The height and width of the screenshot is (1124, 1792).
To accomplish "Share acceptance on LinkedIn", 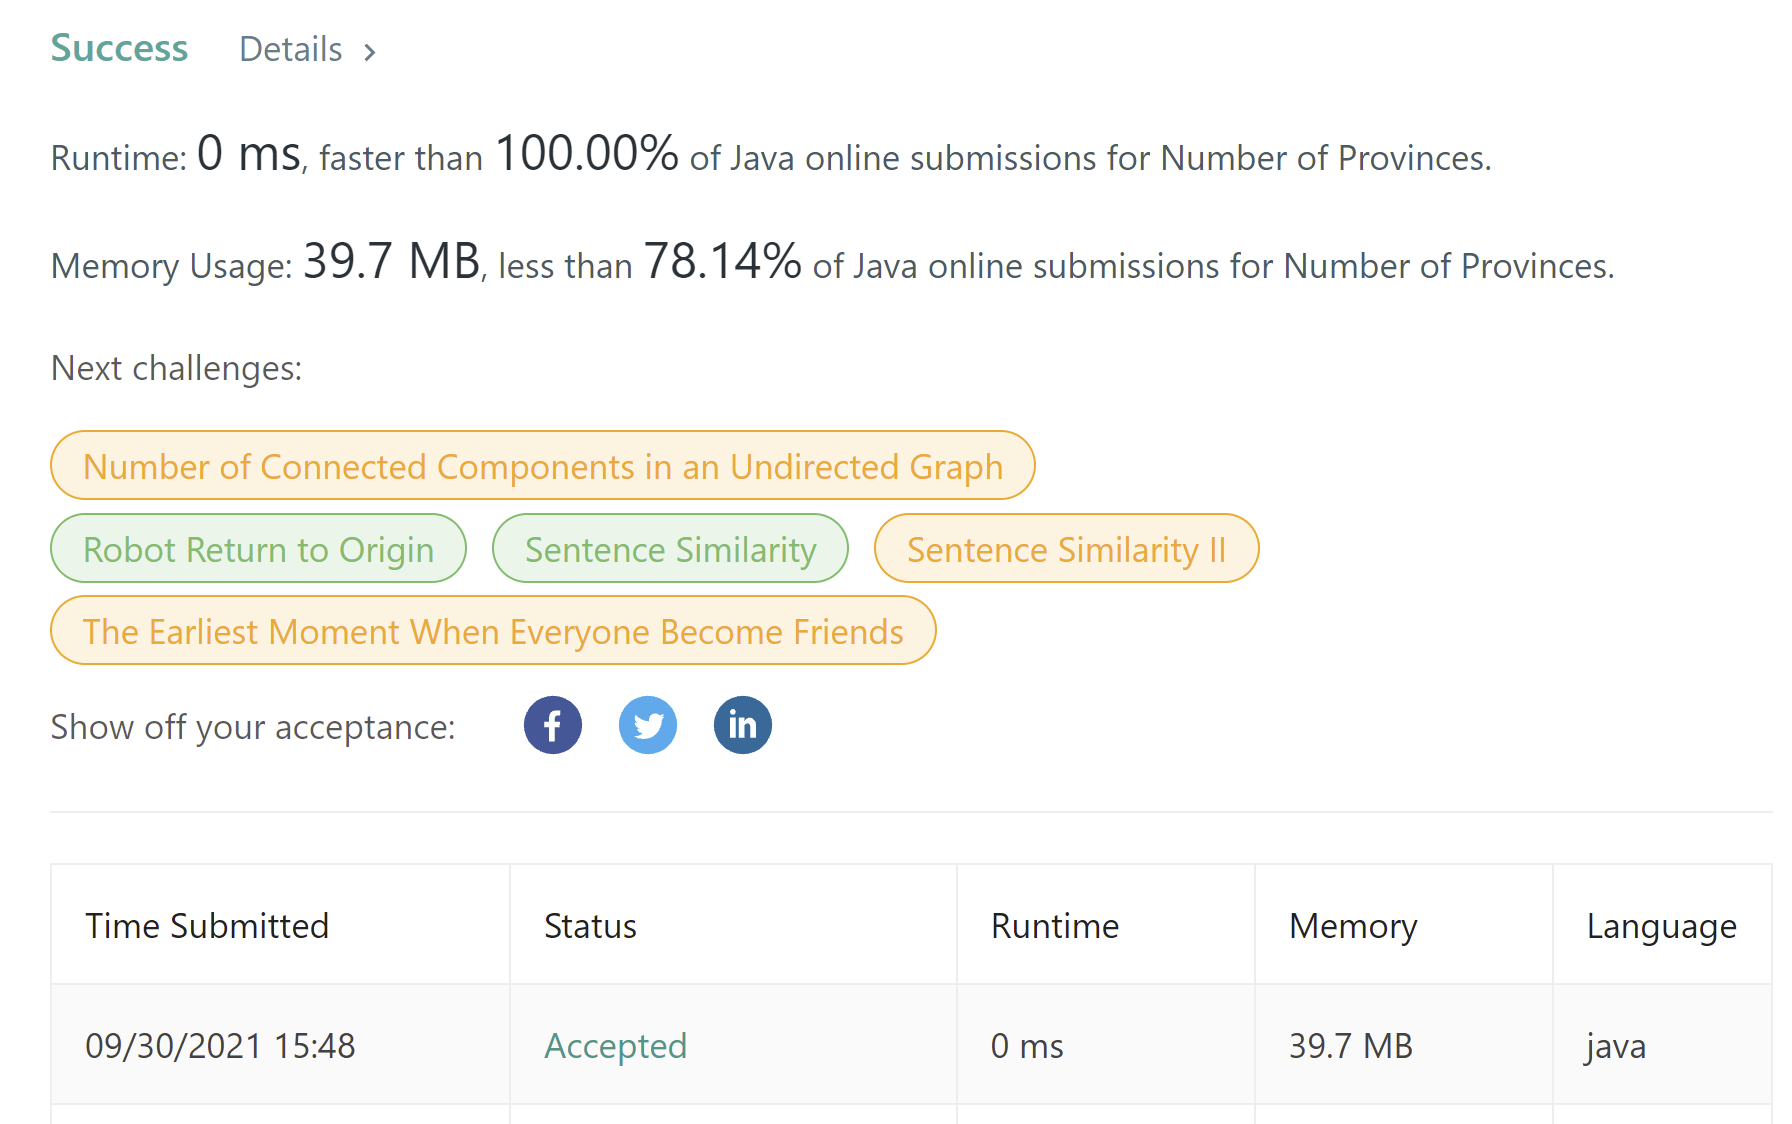I will point(742,725).
